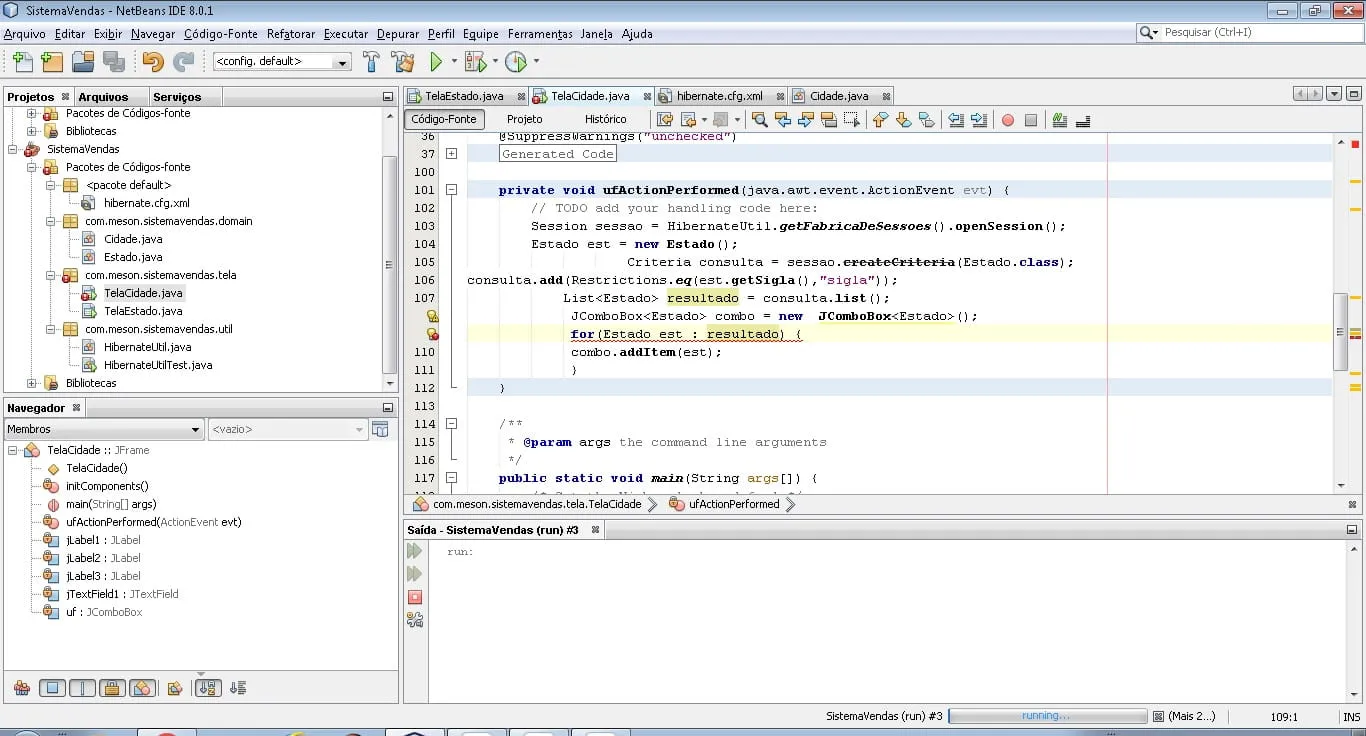The width and height of the screenshot is (1366, 736).
Task: Switch to the Projeto design view button
Action: click(x=524, y=119)
